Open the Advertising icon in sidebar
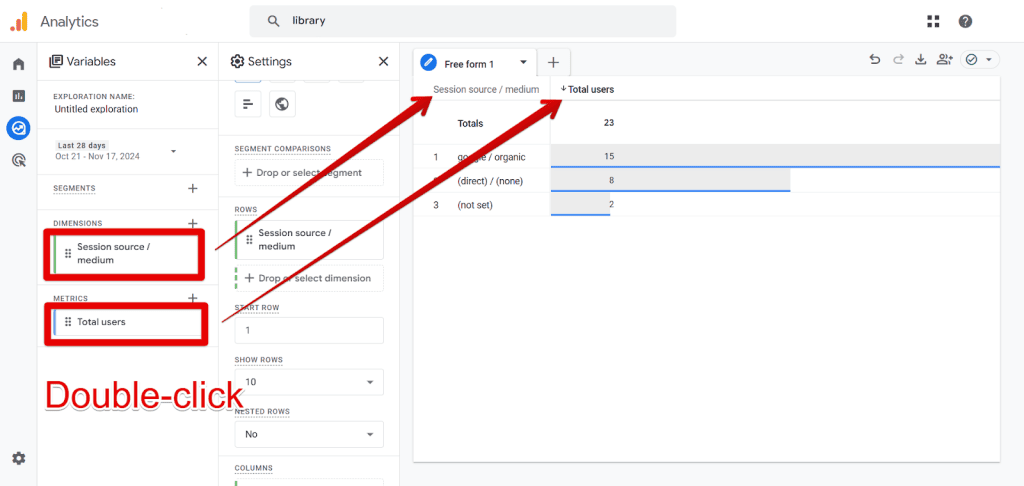Viewport: 1024px width, 486px height. (18, 160)
